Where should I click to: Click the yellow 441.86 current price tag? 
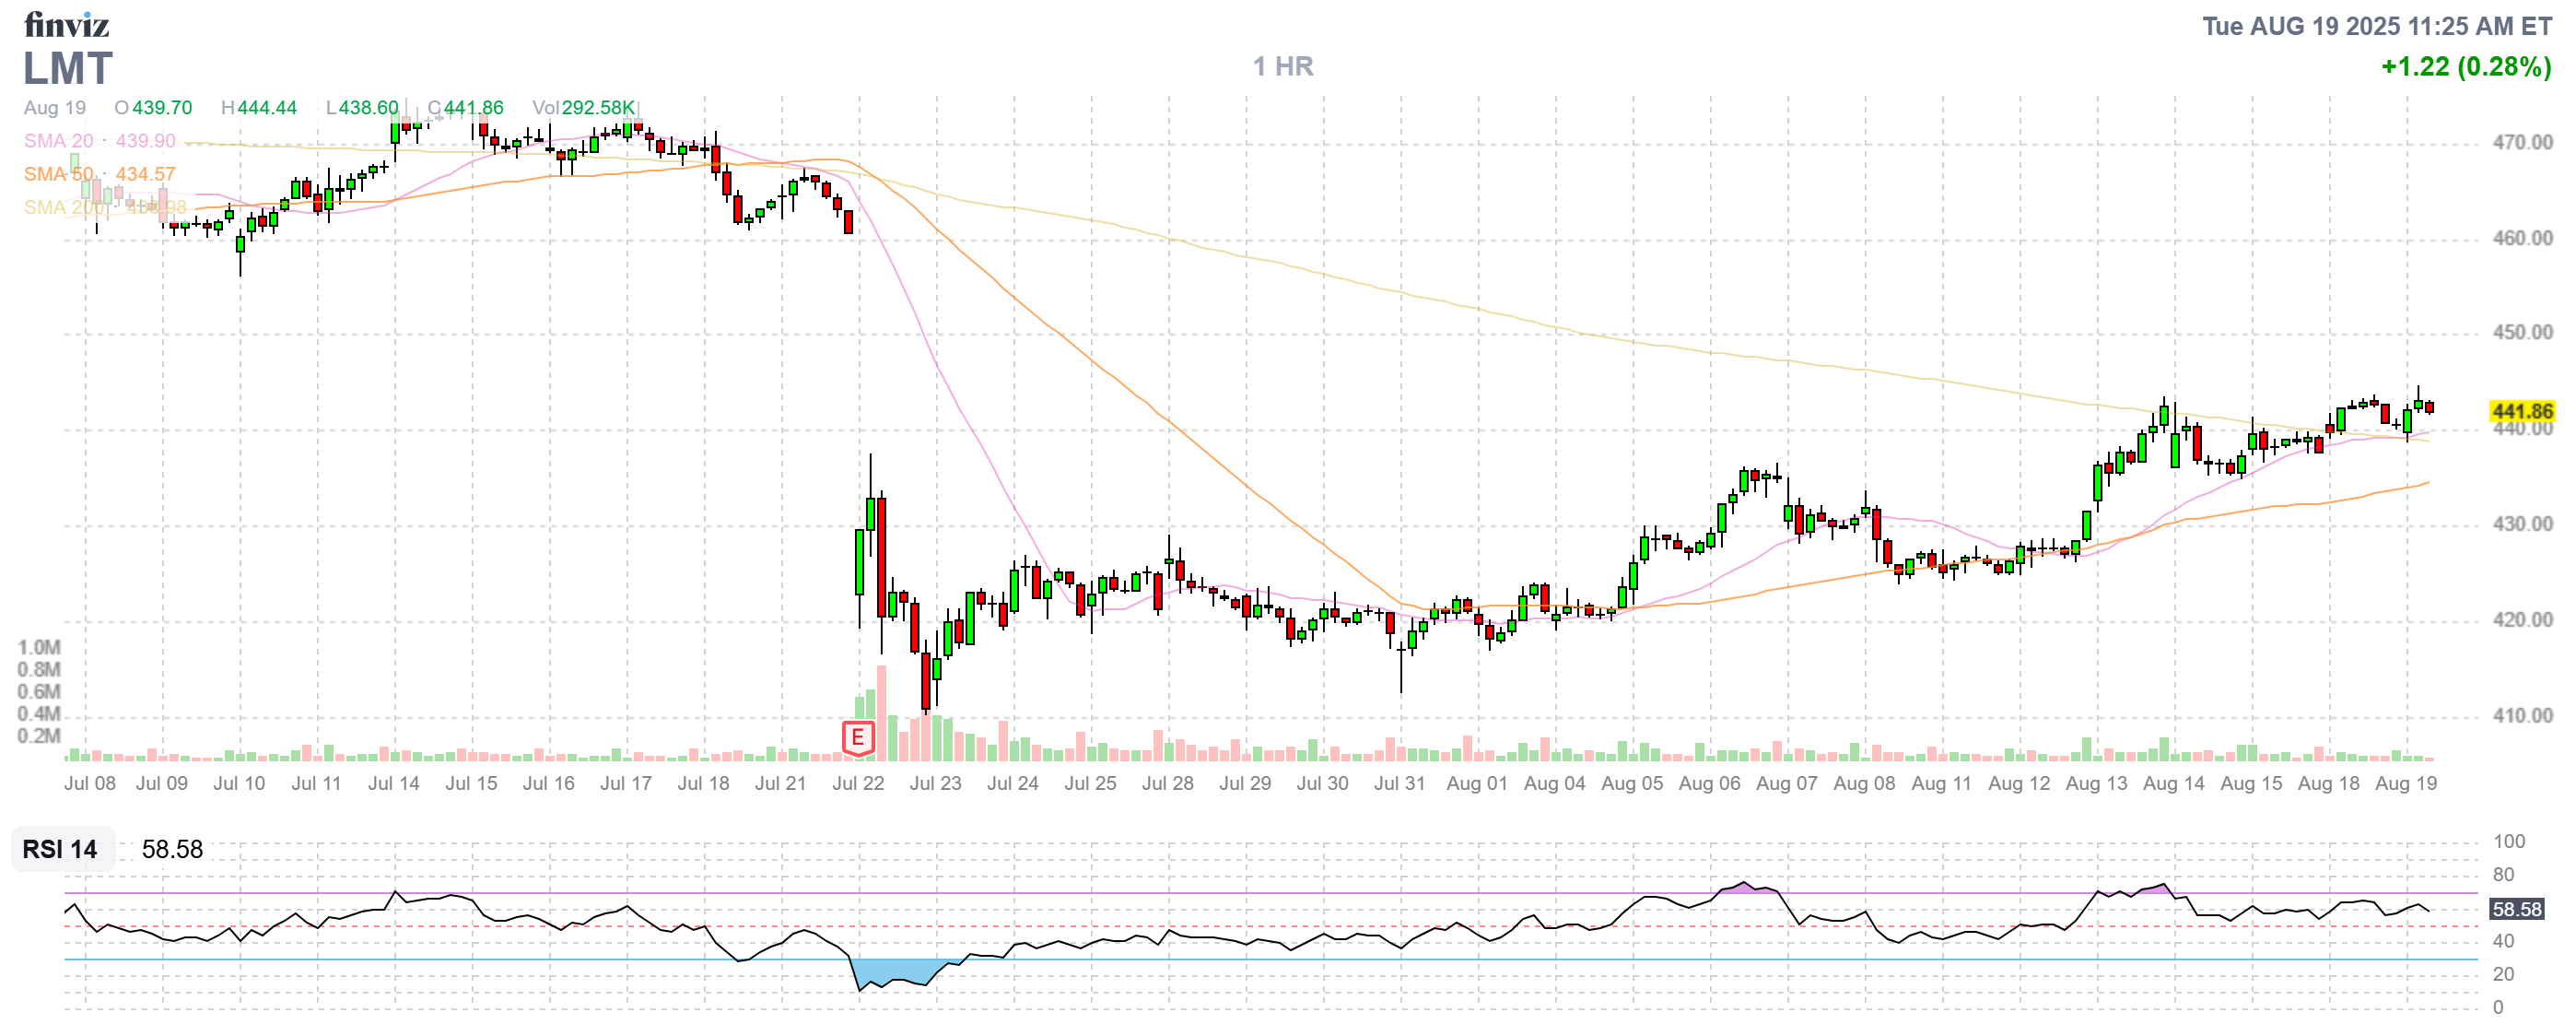[2521, 411]
